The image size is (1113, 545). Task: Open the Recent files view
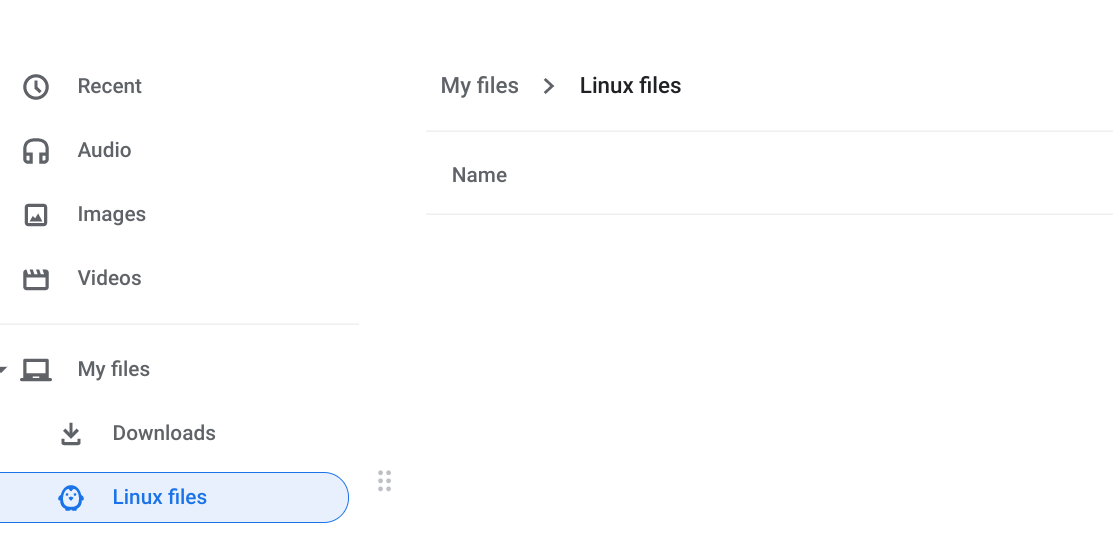[109, 87]
